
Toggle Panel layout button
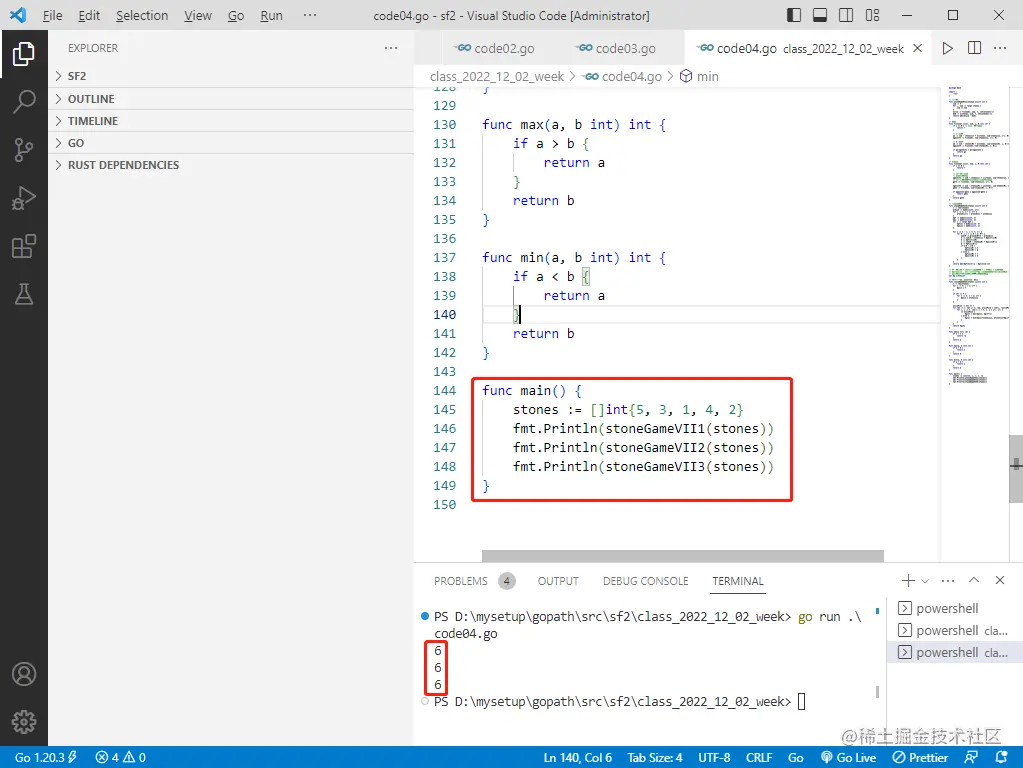(819, 15)
